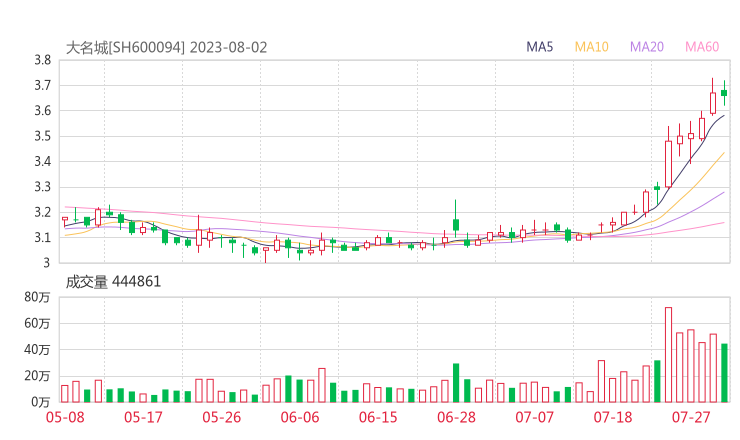
Task: Select the 07-27 date axis label
Action: click(x=691, y=417)
